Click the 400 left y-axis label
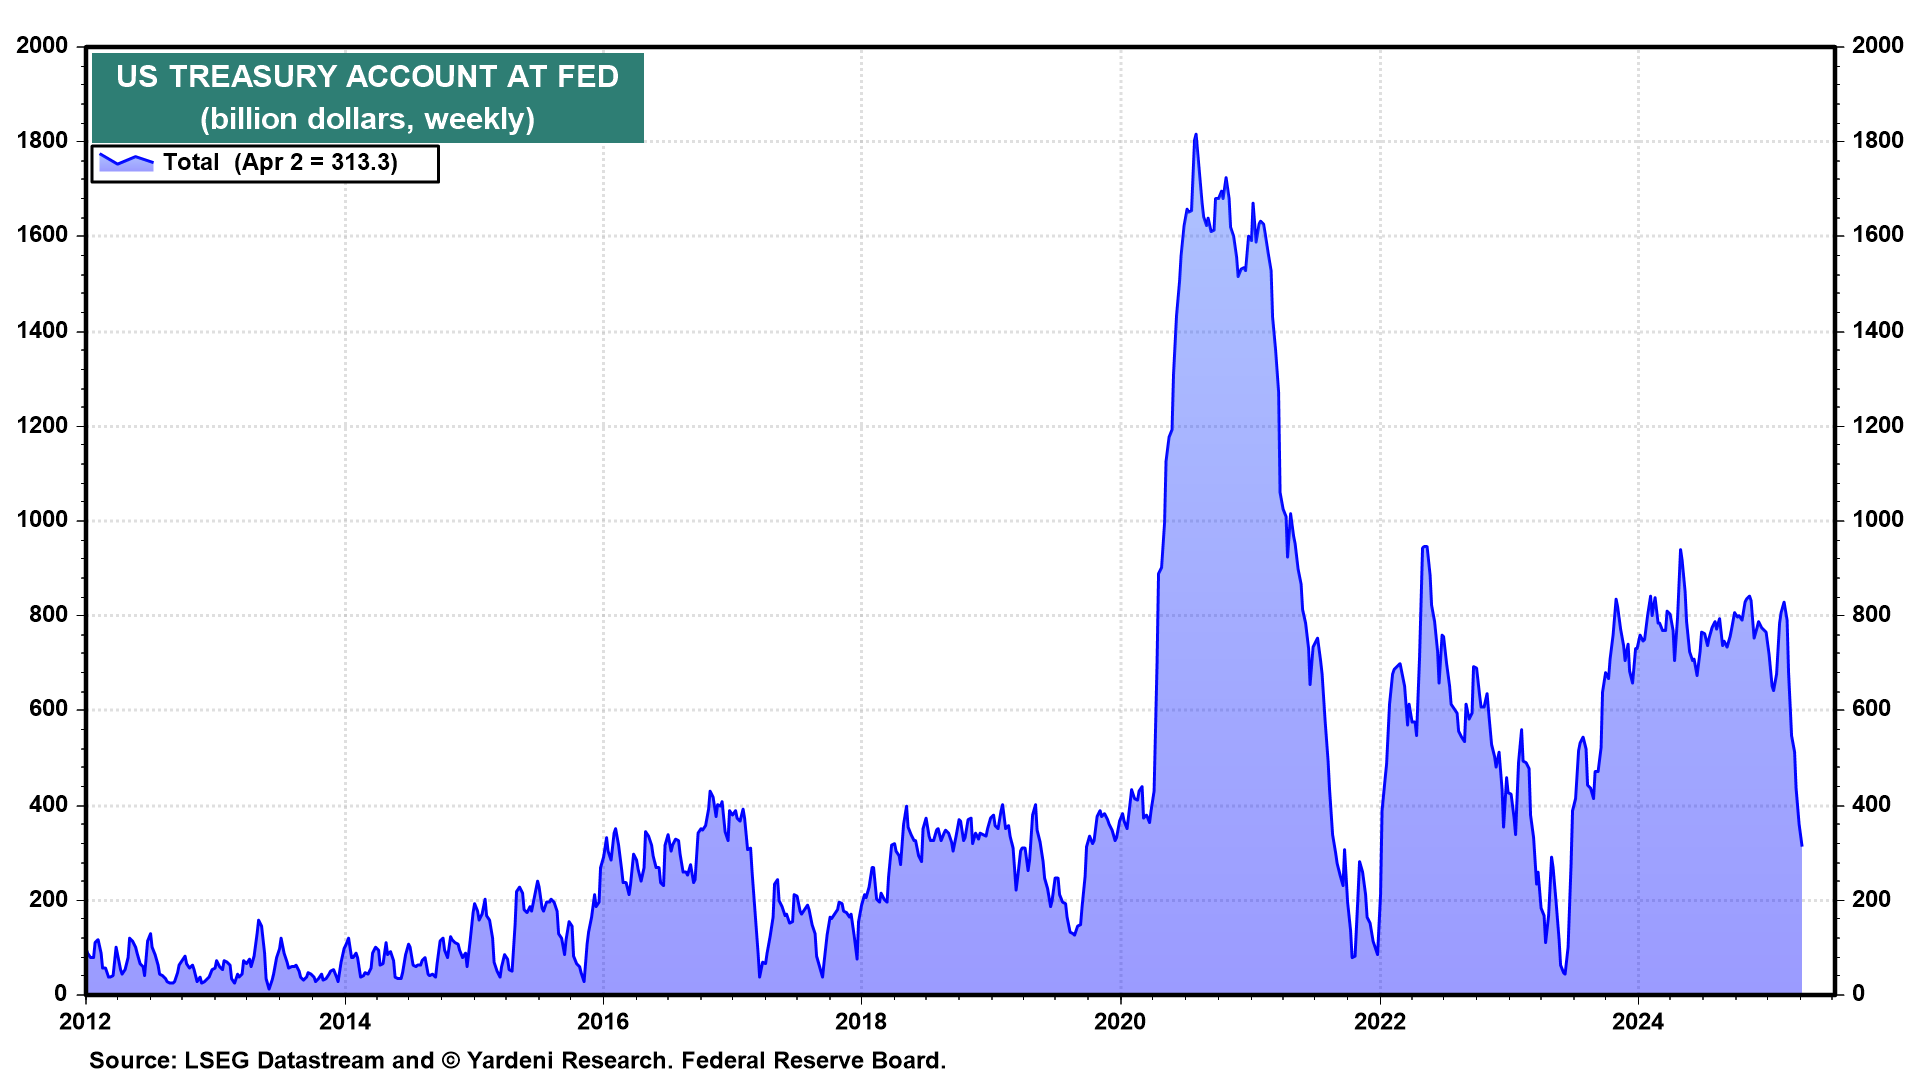 point(48,805)
